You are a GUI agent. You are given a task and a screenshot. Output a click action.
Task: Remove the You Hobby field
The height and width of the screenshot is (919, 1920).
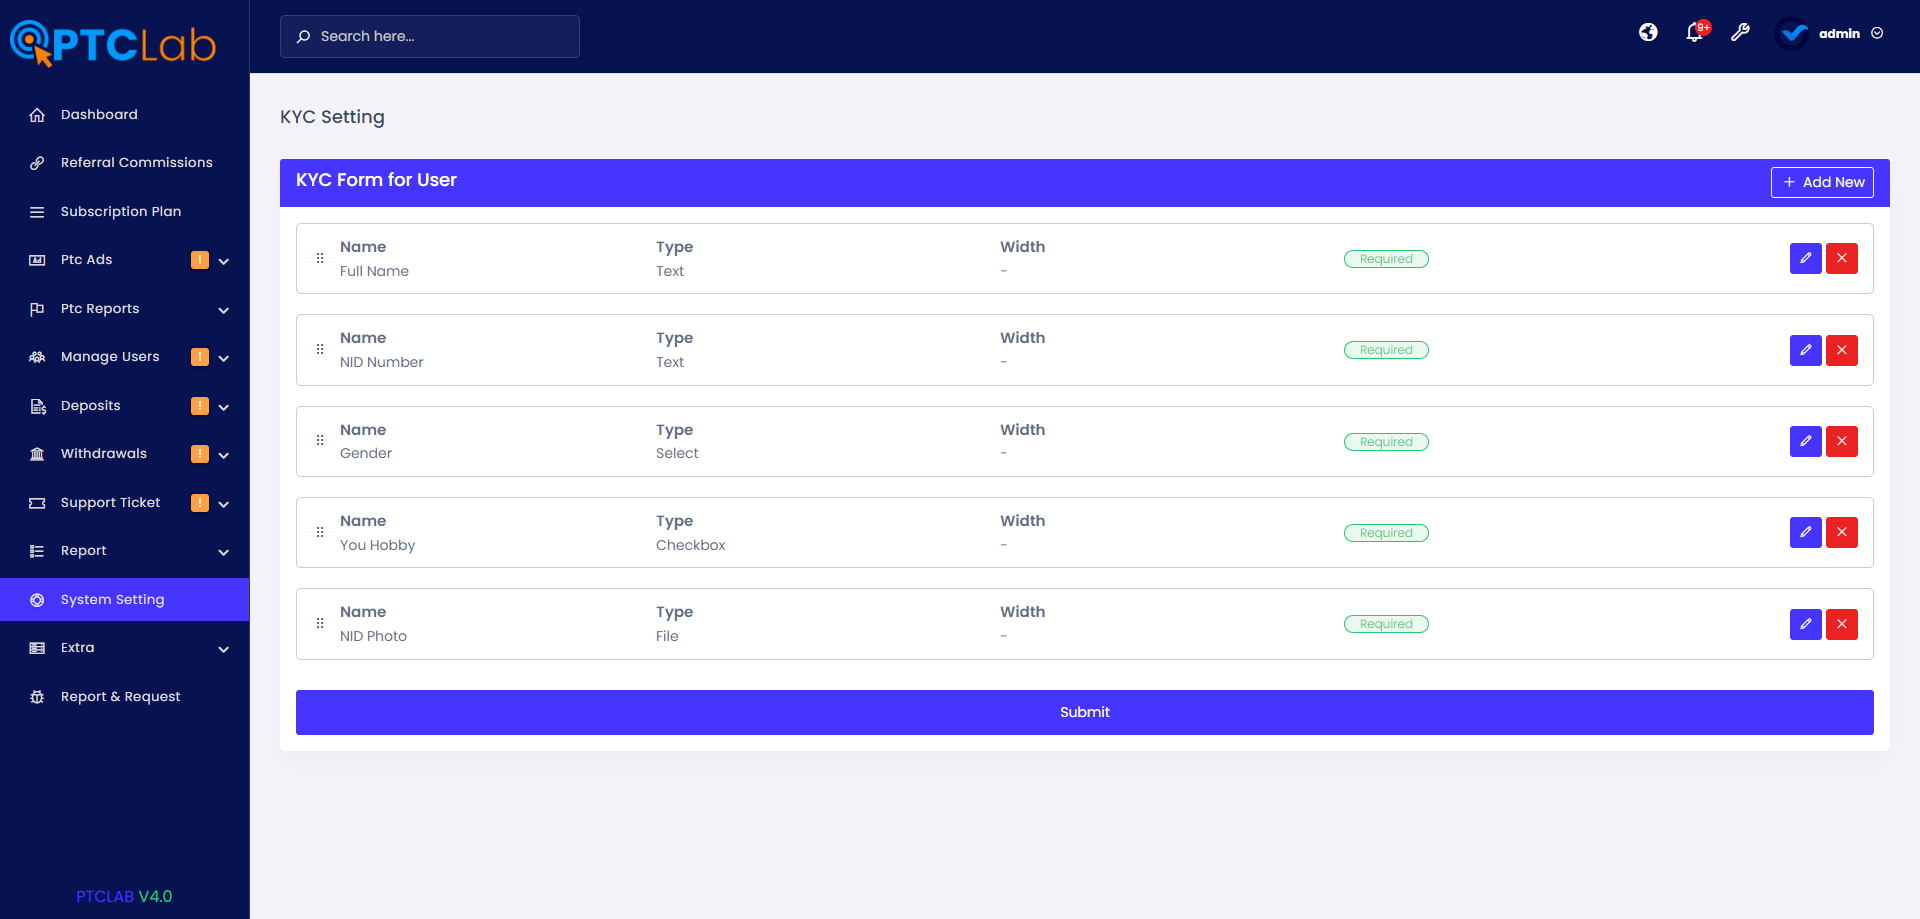pos(1841,532)
